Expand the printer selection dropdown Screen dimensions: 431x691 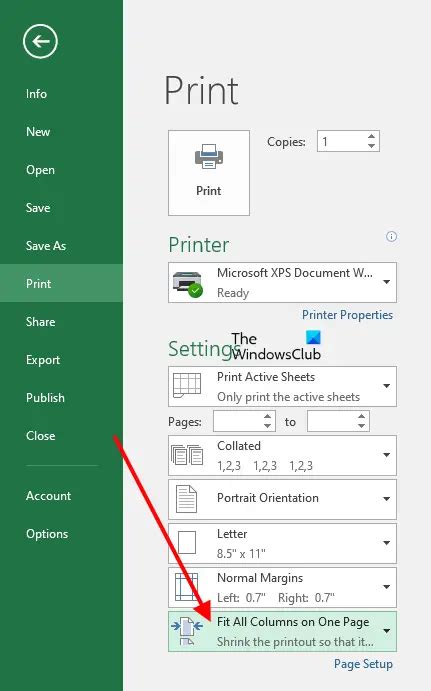tap(386, 282)
